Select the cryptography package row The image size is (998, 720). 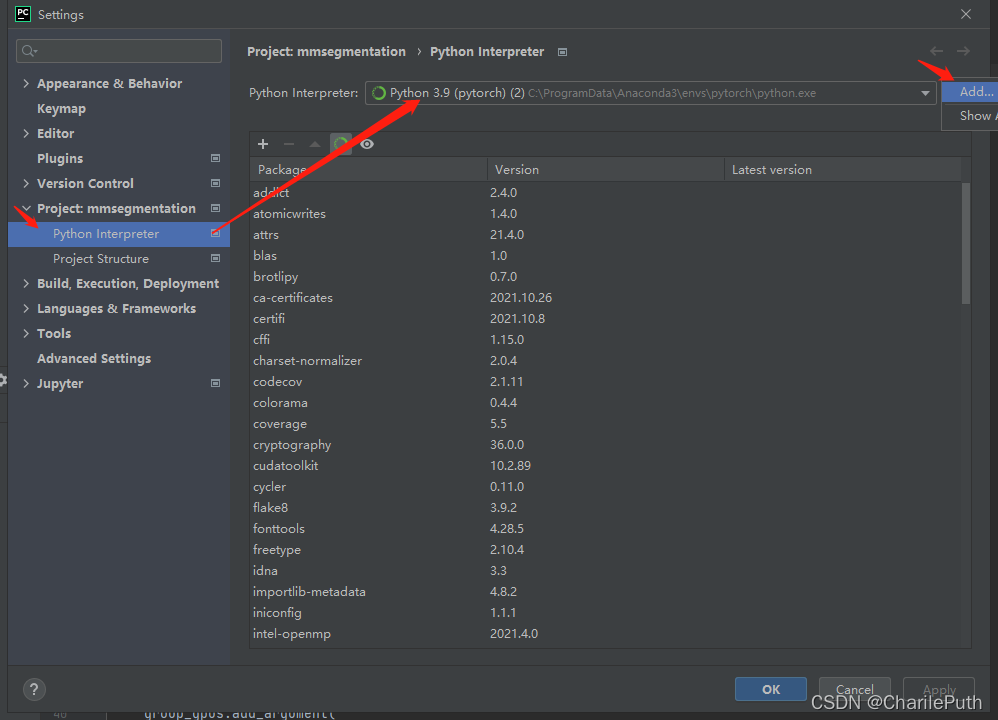coord(605,444)
